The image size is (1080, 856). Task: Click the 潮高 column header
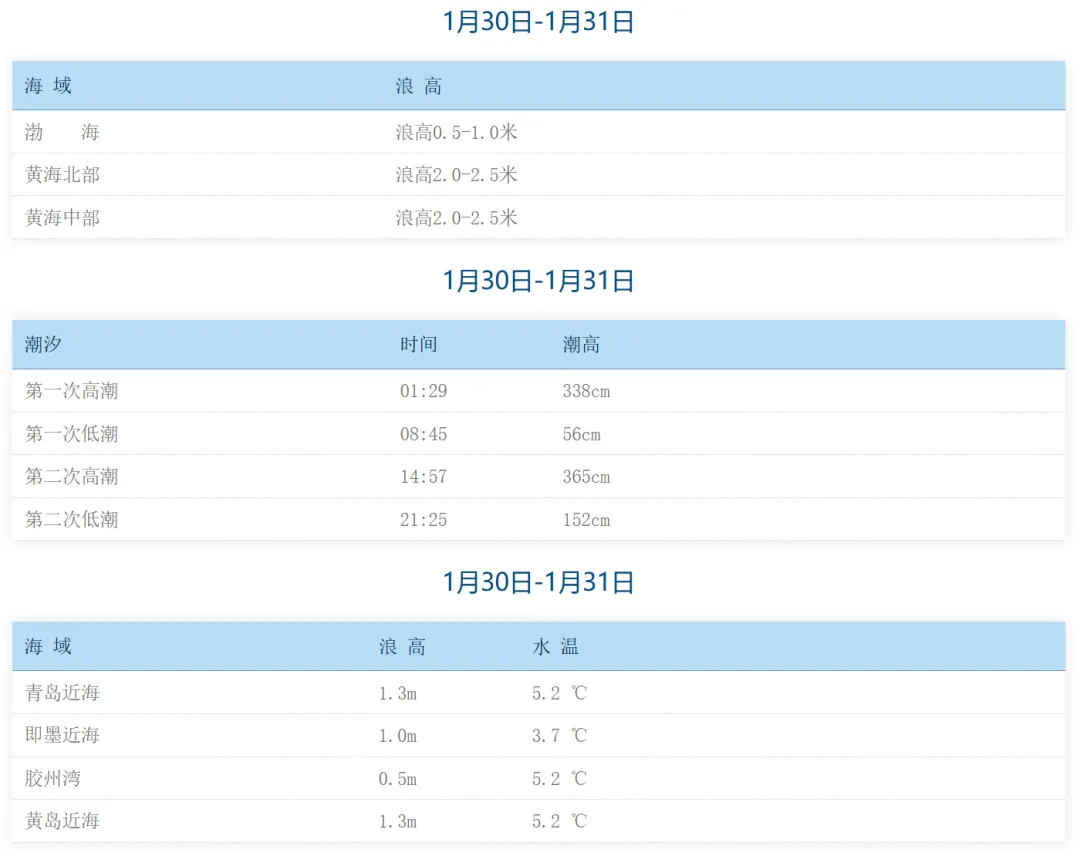click(x=581, y=344)
